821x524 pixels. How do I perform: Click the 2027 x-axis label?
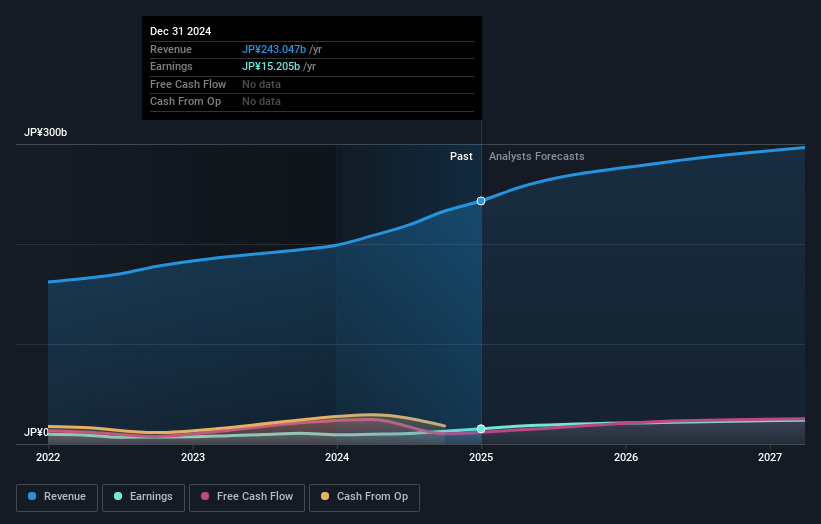click(770, 457)
